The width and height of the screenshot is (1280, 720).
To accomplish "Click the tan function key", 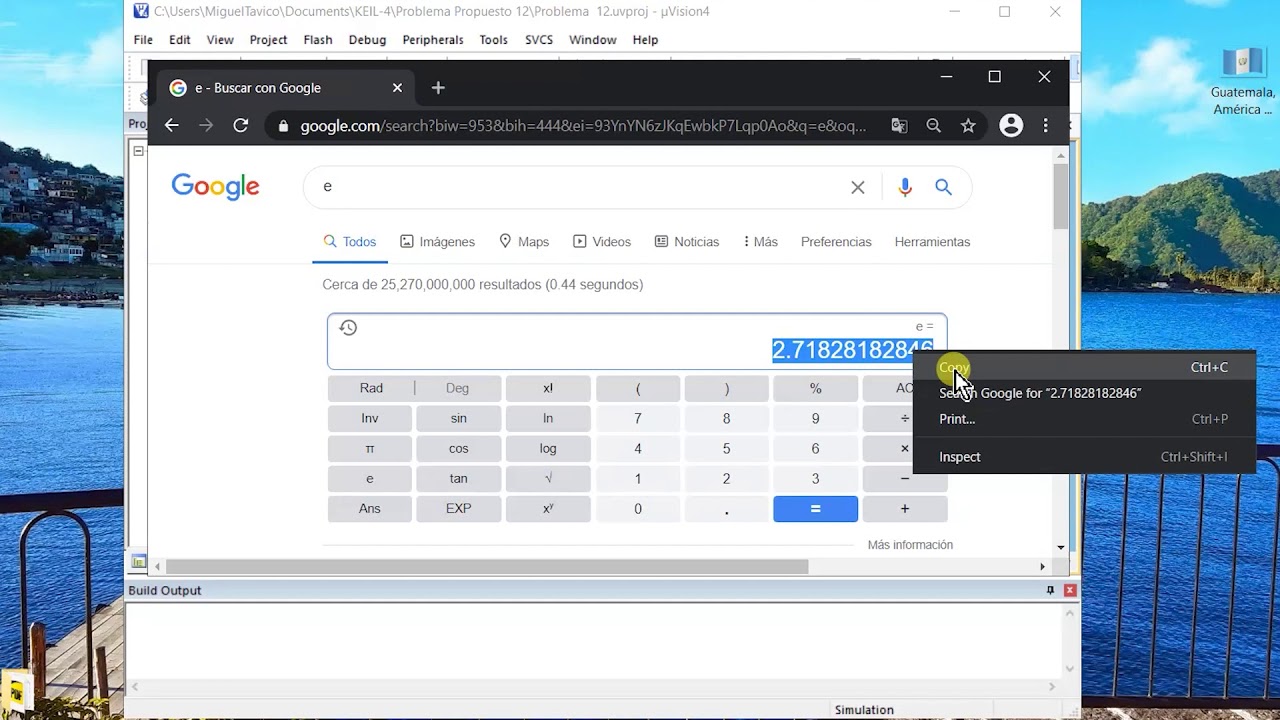I will tap(458, 478).
